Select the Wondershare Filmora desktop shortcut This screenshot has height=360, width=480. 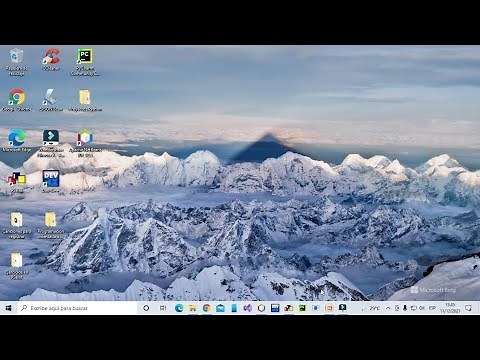point(51,143)
